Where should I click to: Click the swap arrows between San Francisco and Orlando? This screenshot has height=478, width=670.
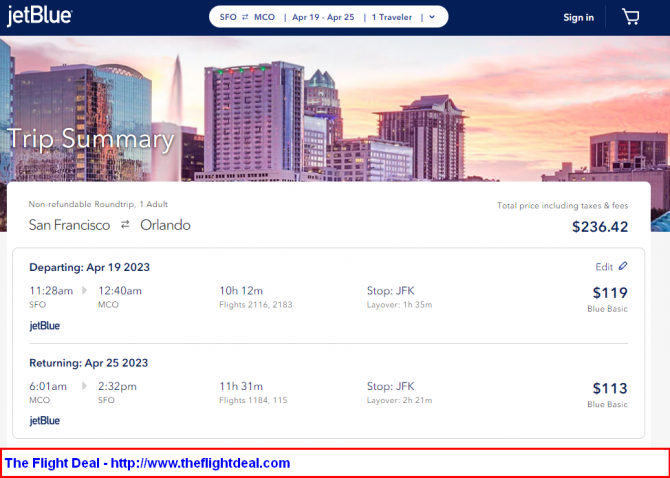coord(125,224)
